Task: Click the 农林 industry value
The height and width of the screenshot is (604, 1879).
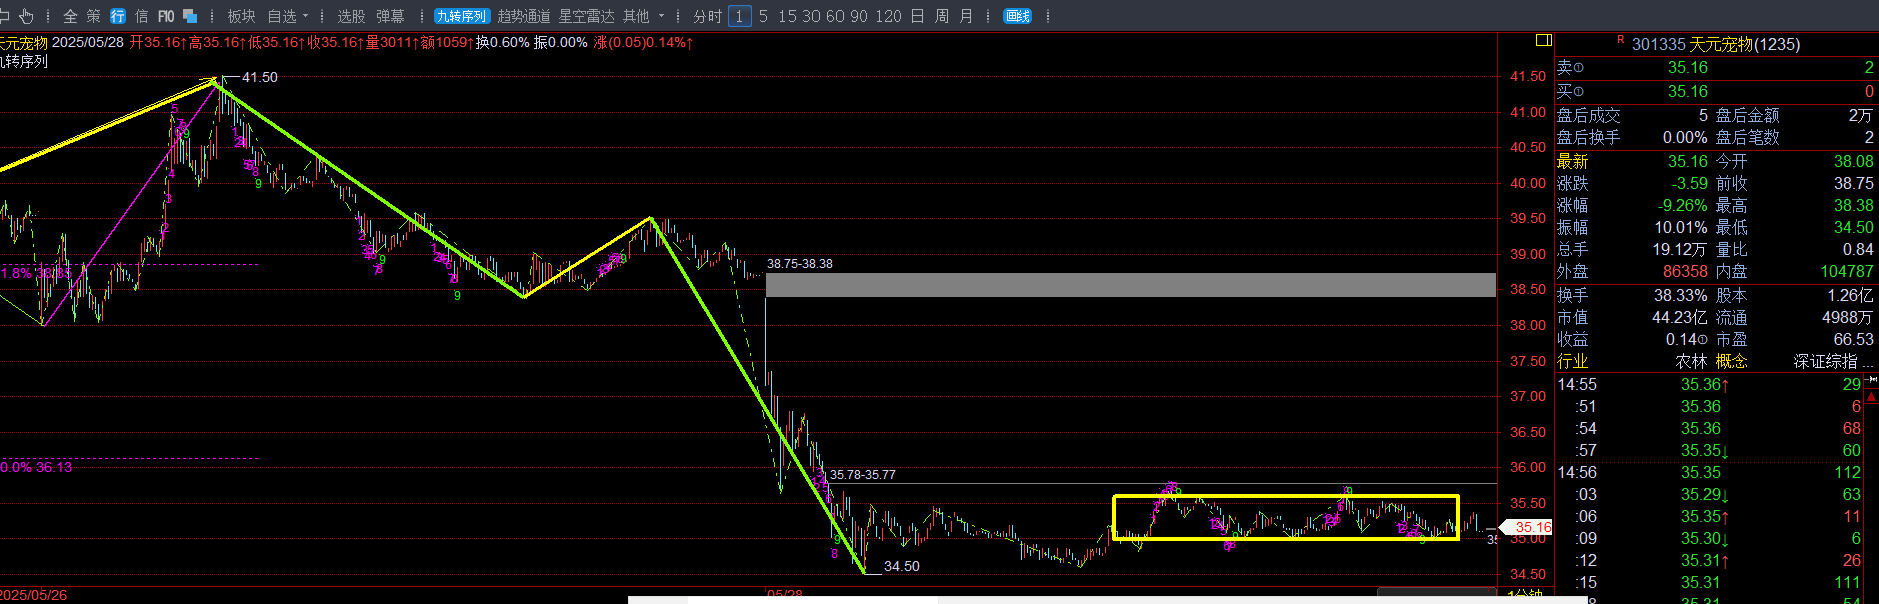Action: click(x=1692, y=361)
